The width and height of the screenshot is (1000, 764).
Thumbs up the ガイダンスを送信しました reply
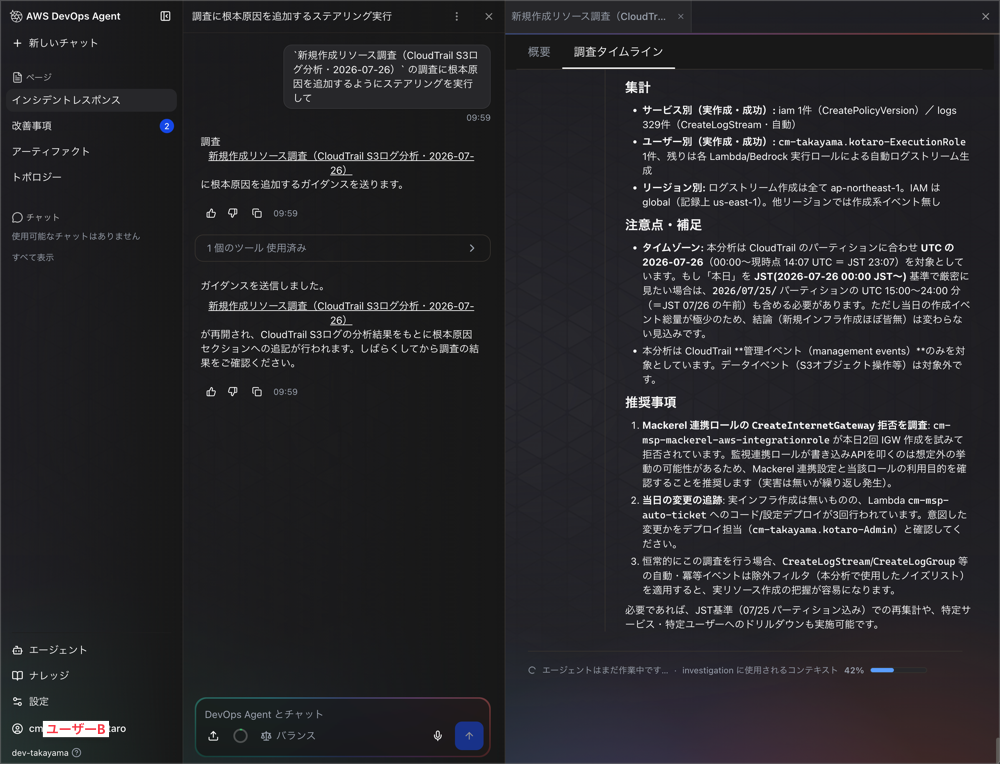(211, 392)
